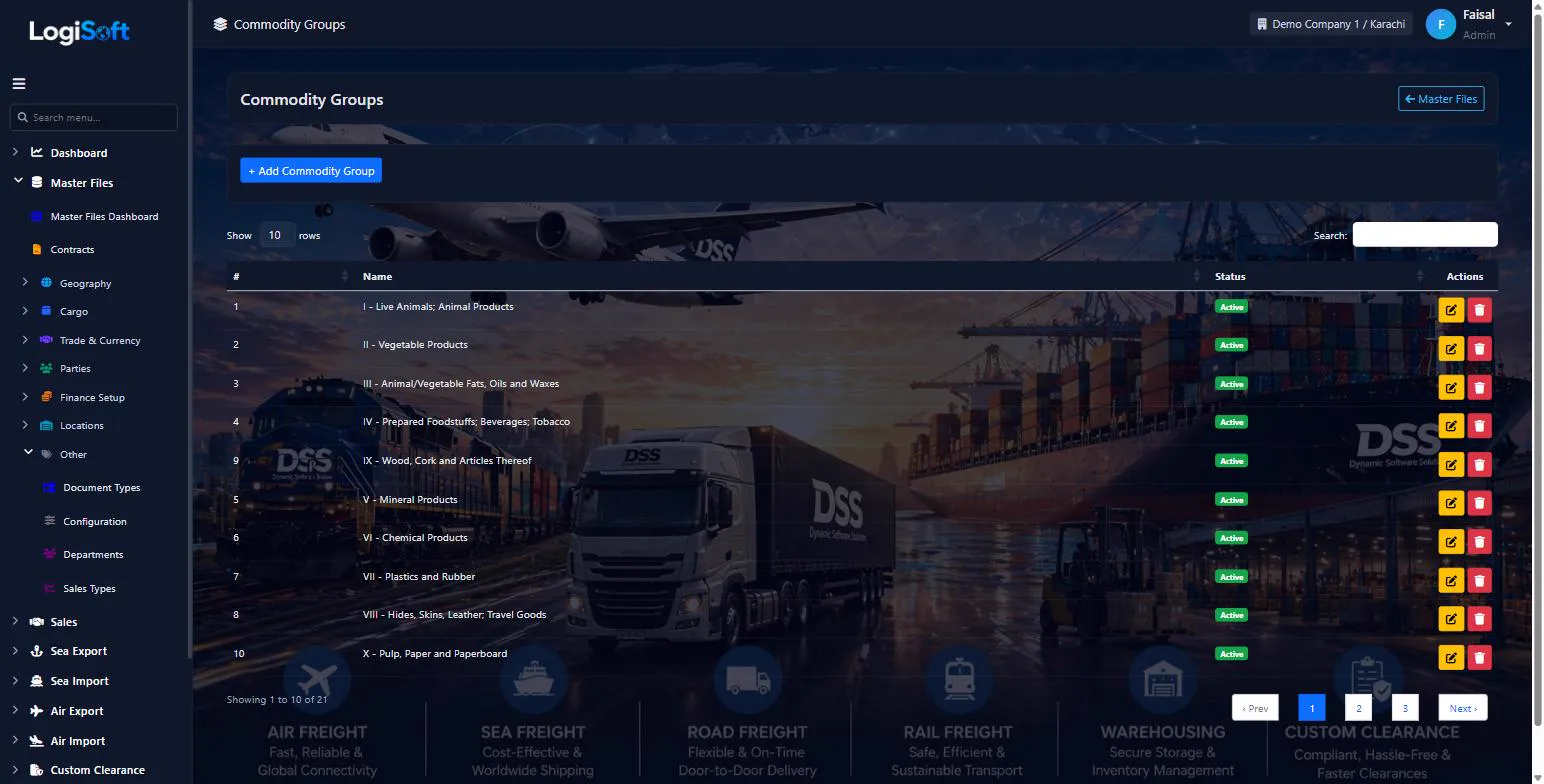Delete the Pulp, Paper and Paperboard row

point(1479,657)
